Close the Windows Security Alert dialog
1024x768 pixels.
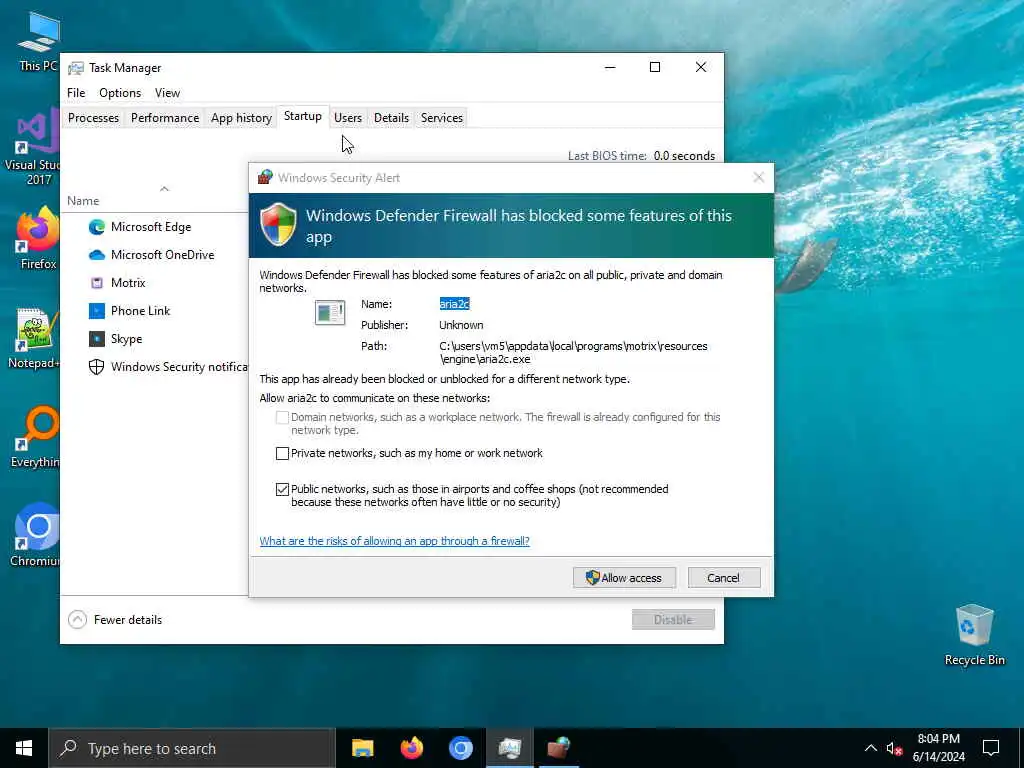coord(758,178)
